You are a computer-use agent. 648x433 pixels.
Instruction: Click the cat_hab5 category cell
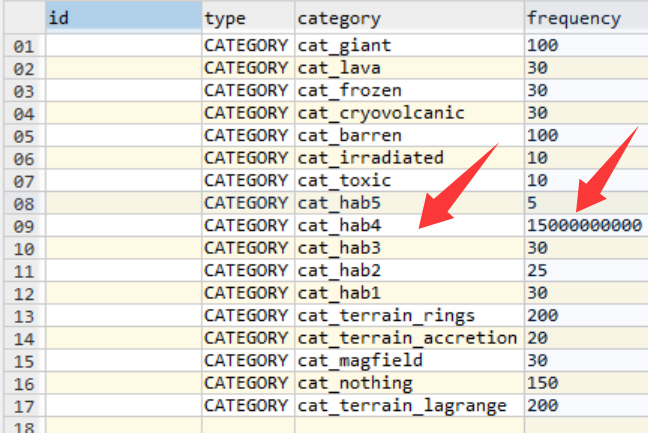(410, 203)
